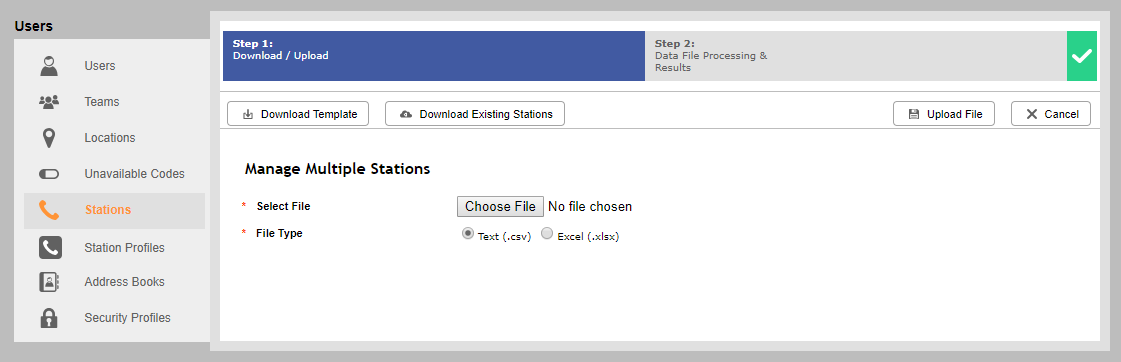The width and height of the screenshot is (1121, 362).
Task: Click Choose File to browse
Action: (500, 207)
